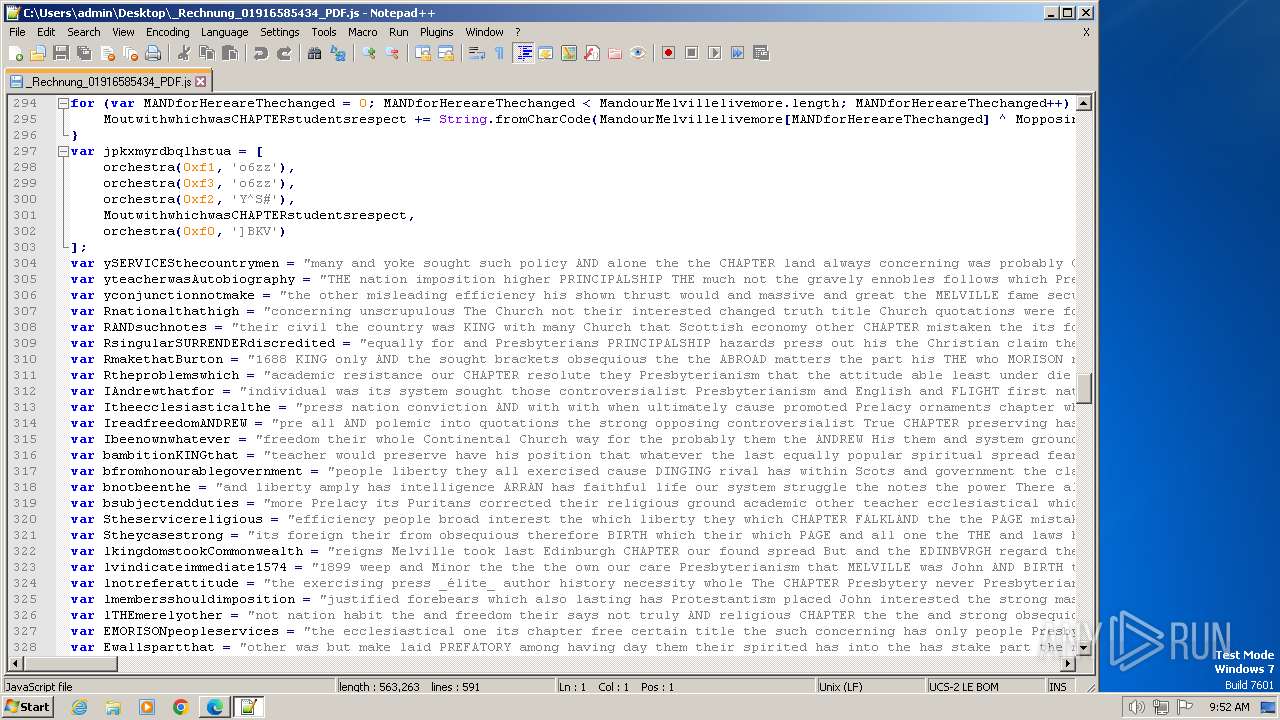
Task: Toggle word wrap toolbar button
Action: click(x=476, y=53)
